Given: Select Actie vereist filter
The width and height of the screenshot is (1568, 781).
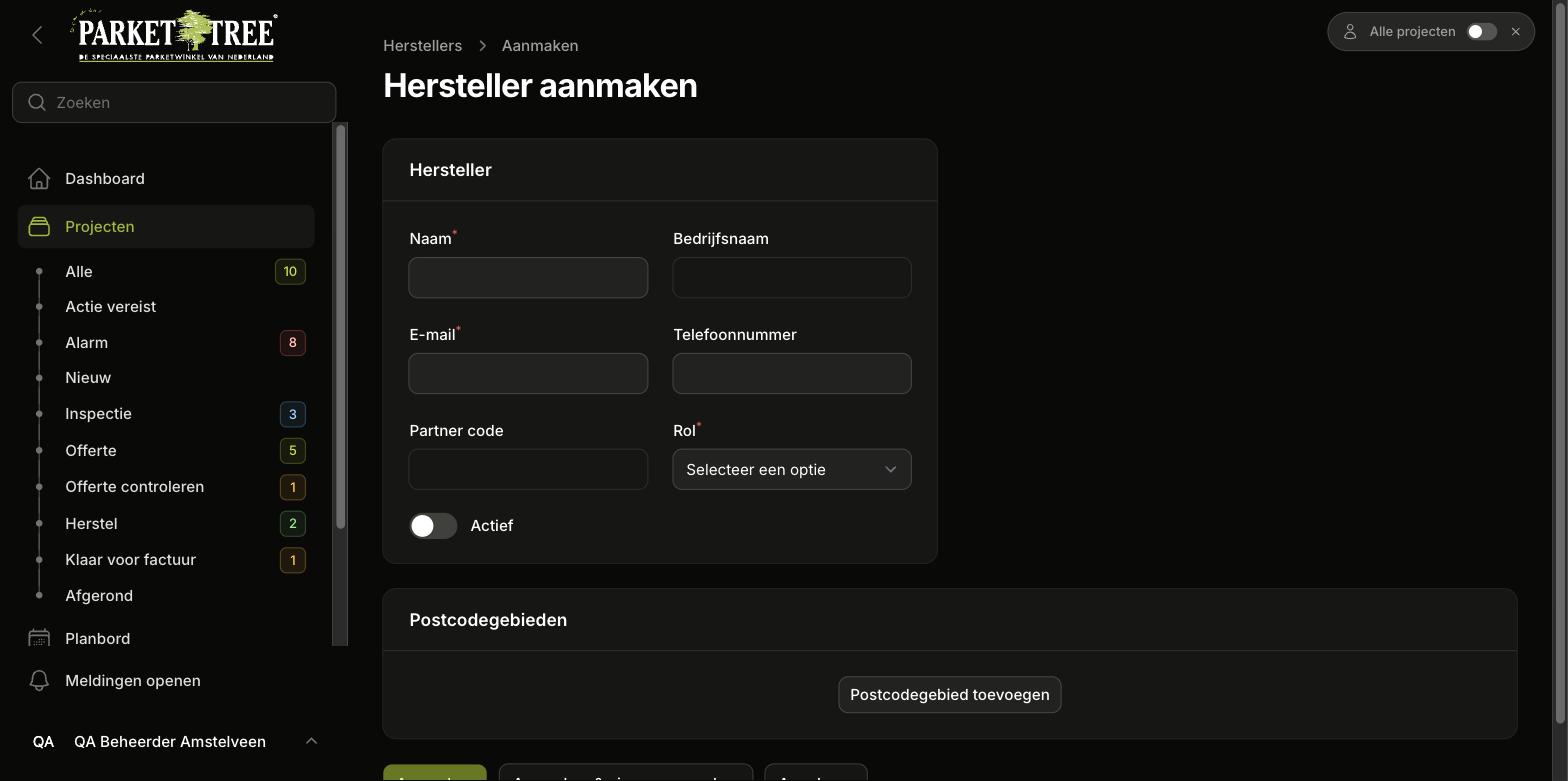Looking at the screenshot, I should pos(111,306).
